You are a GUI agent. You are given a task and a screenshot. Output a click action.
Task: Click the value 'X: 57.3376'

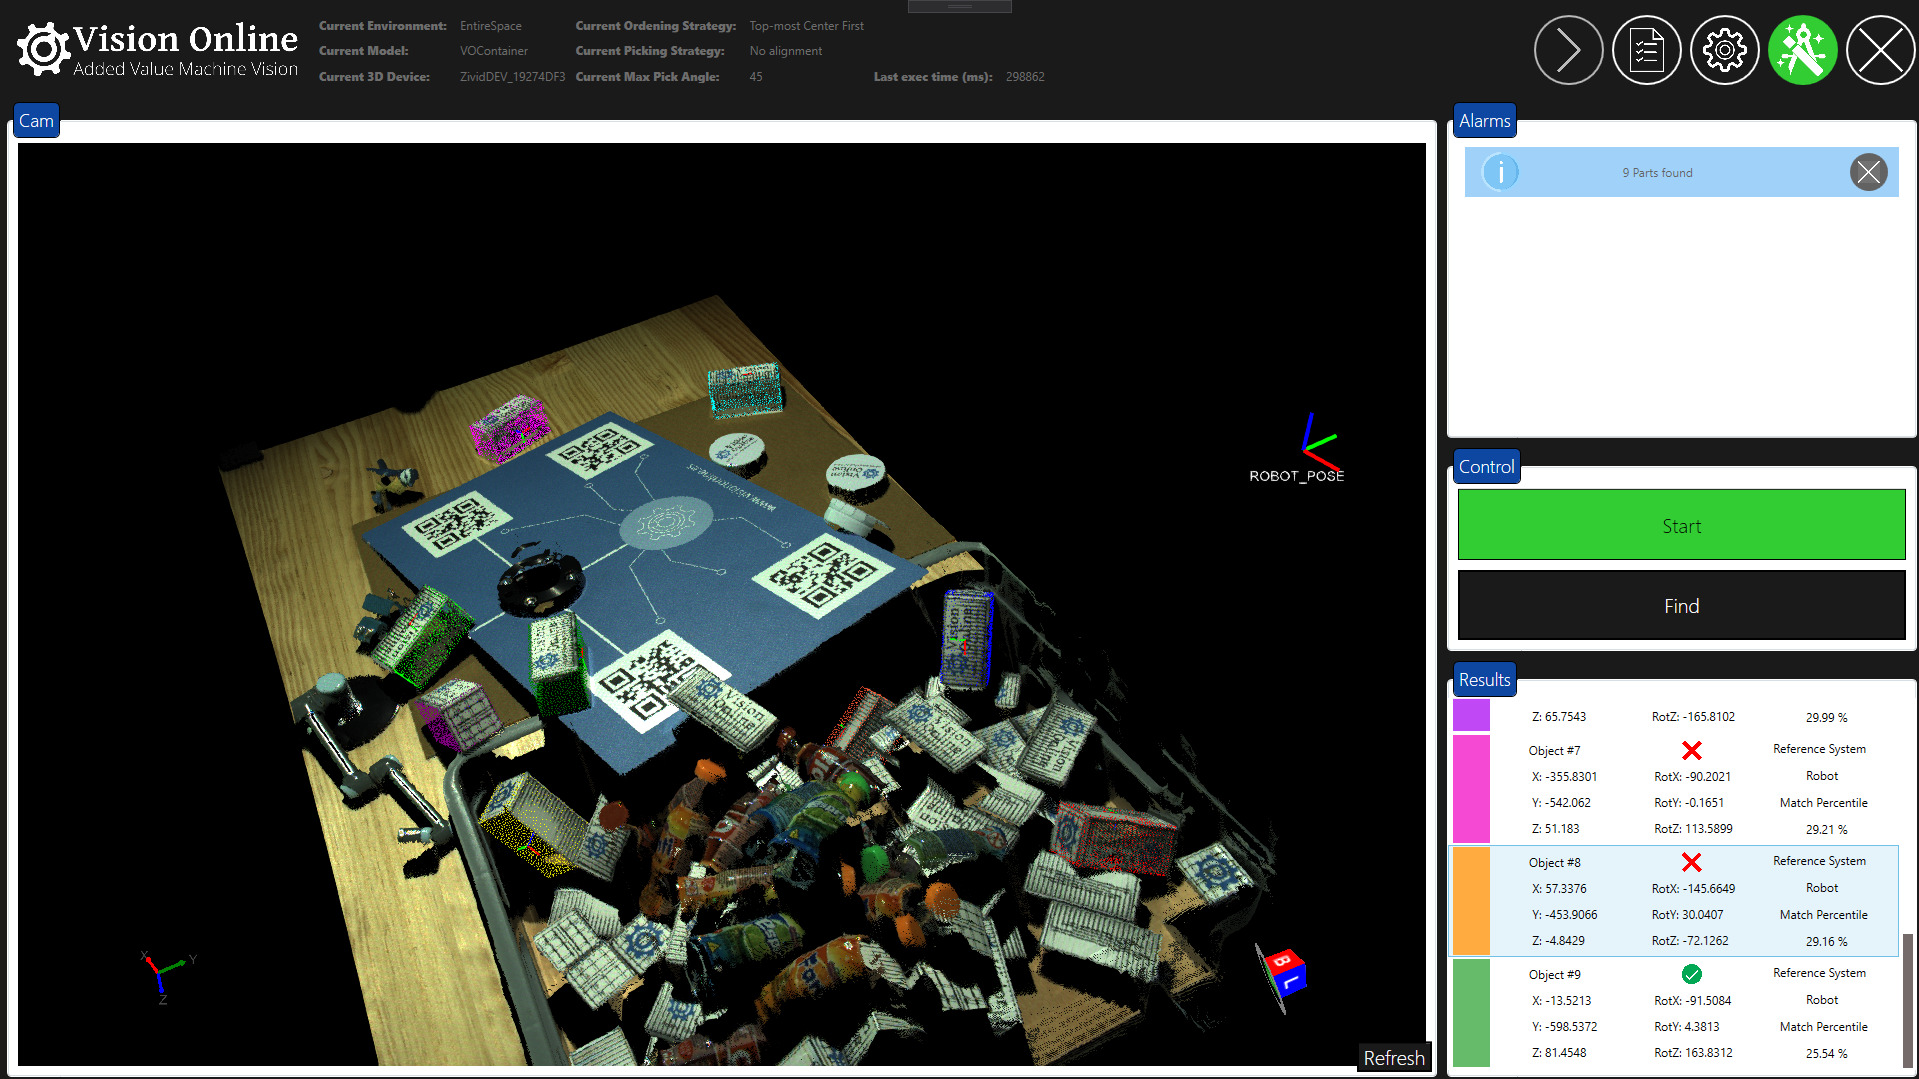pyautogui.click(x=1559, y=889)
